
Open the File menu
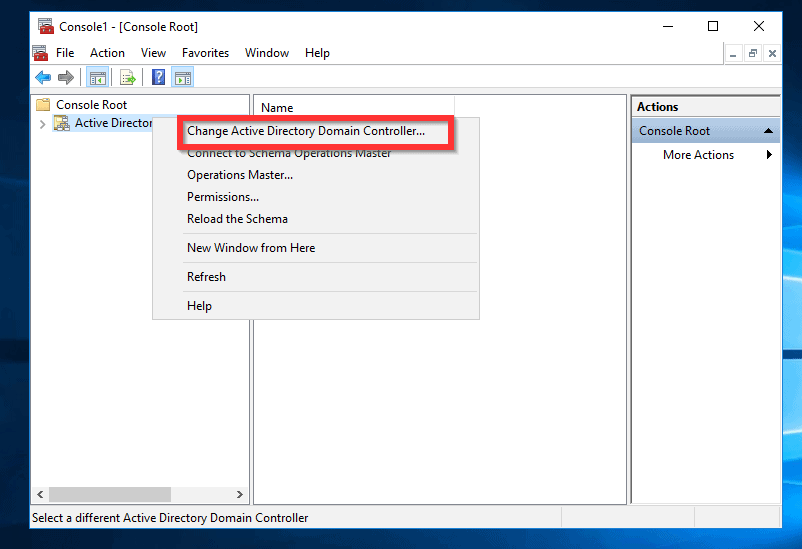pos(65,53)
